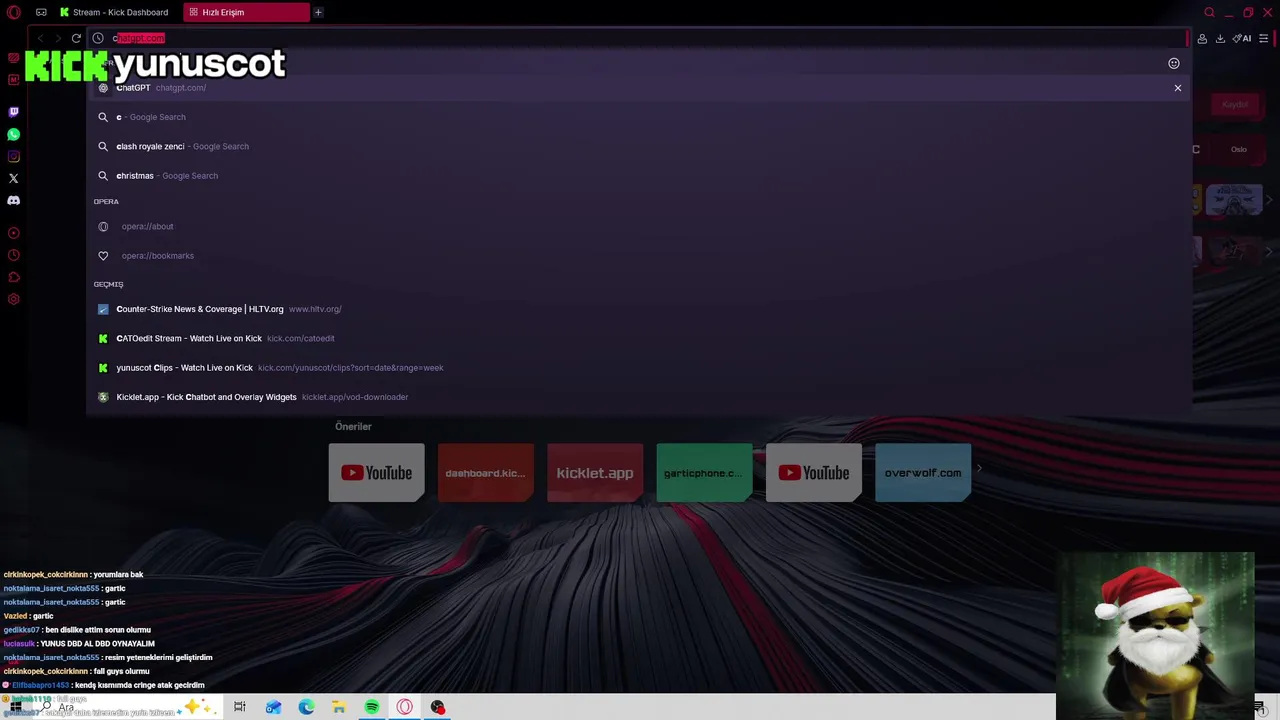Open a new tab with plus button
This screenshot has height=720, width=1280.
318,12
